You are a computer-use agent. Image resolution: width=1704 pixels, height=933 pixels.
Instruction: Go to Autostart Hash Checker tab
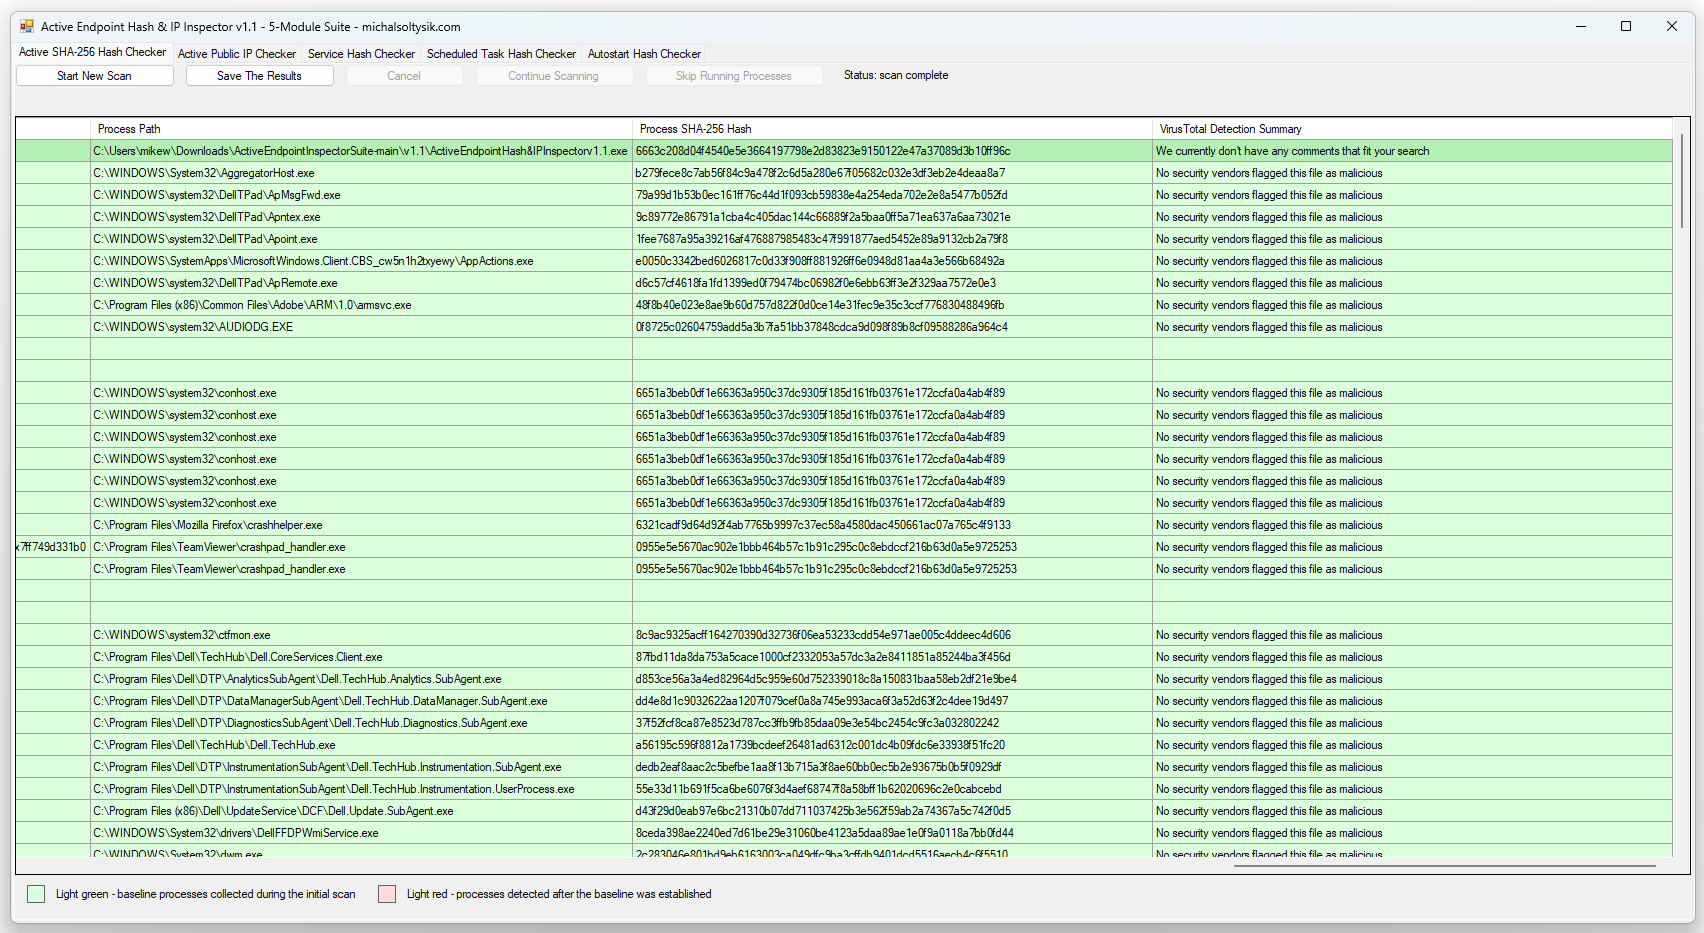pyautogui.click(x=644, y=54)
